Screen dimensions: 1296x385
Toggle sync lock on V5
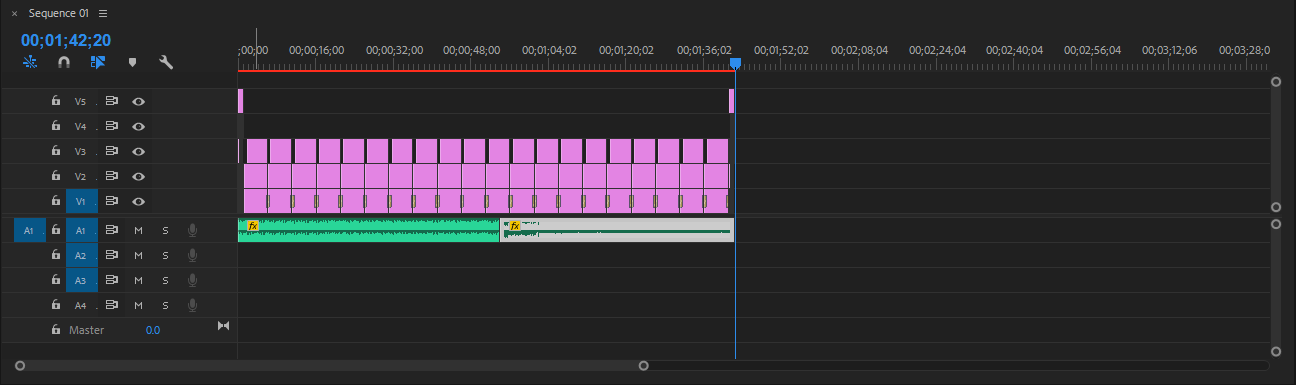point(112,101)
